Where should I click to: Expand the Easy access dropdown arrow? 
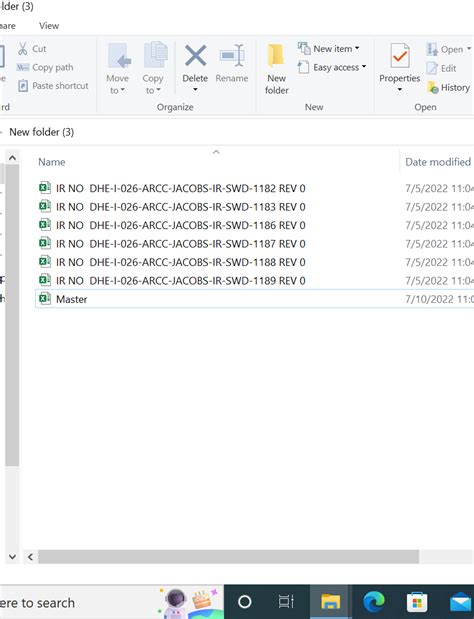[364, 66]
